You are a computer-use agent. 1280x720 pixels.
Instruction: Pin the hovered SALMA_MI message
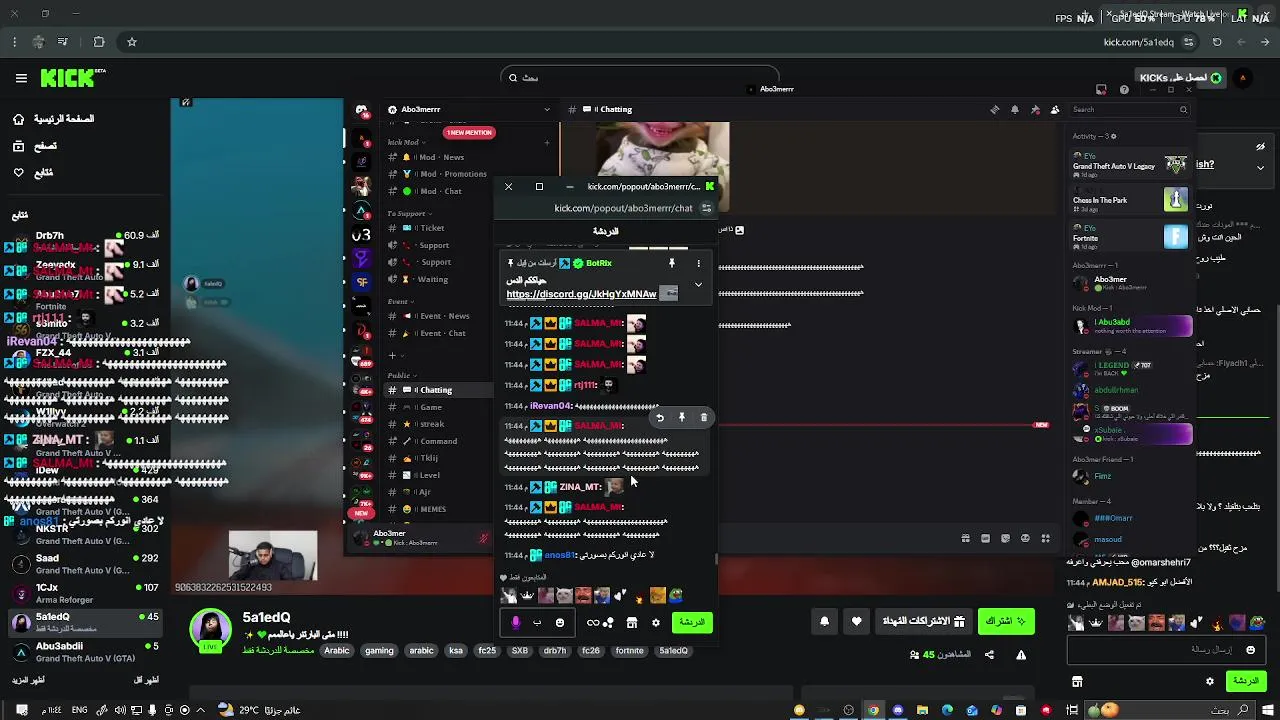click(x=682, y=418)
